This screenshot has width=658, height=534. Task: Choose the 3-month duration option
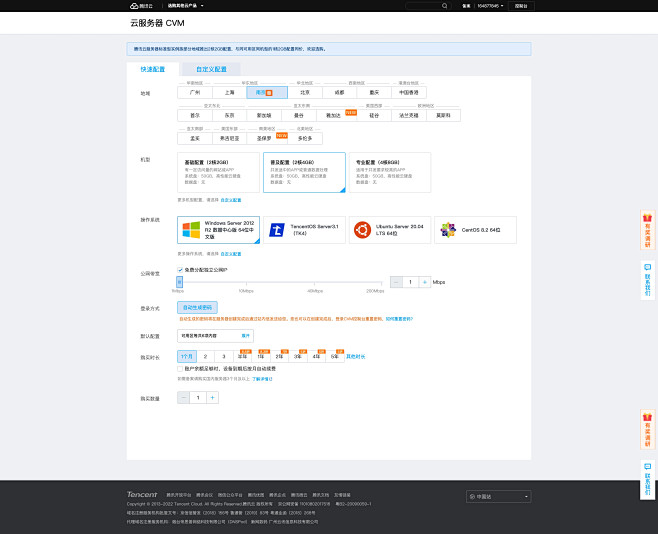224,357
